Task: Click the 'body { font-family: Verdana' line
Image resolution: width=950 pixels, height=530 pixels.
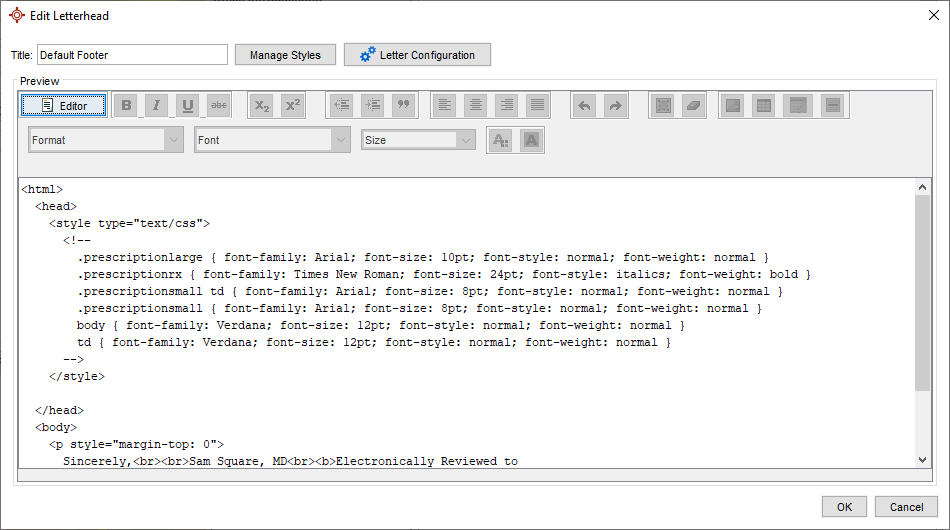Action: click(380, 325)
